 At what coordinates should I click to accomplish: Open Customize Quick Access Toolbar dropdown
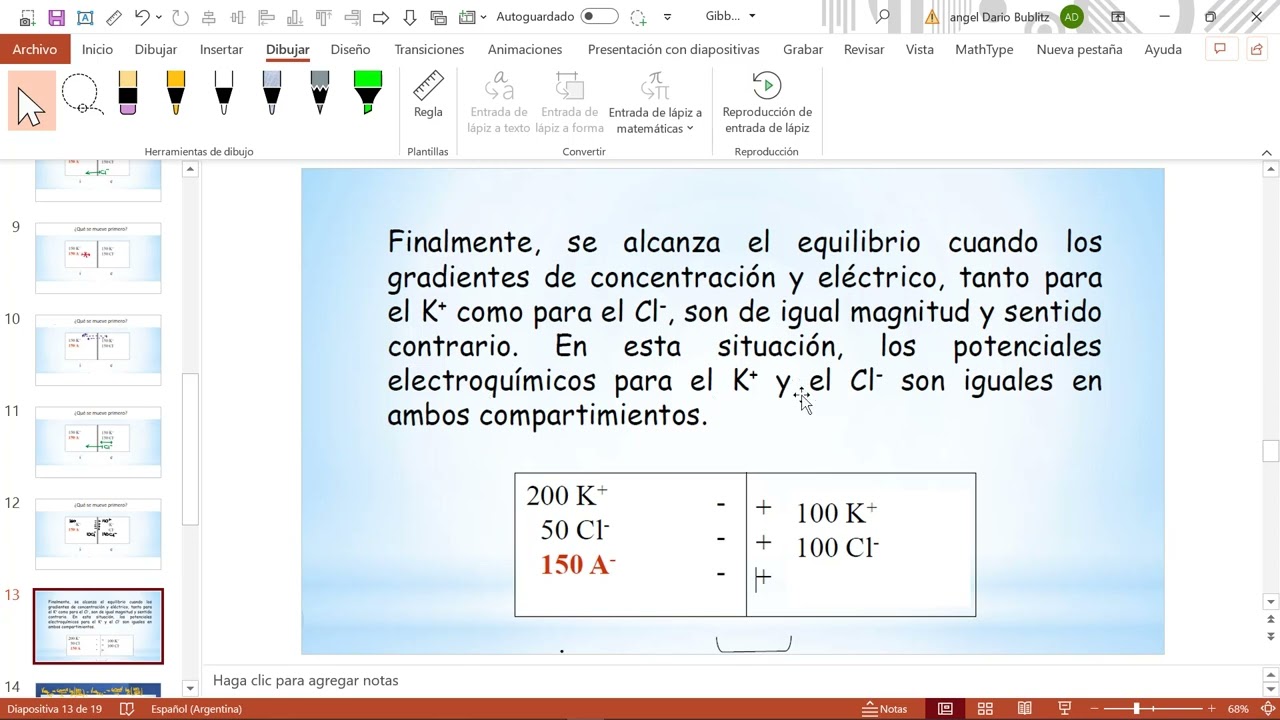(667, 17)
